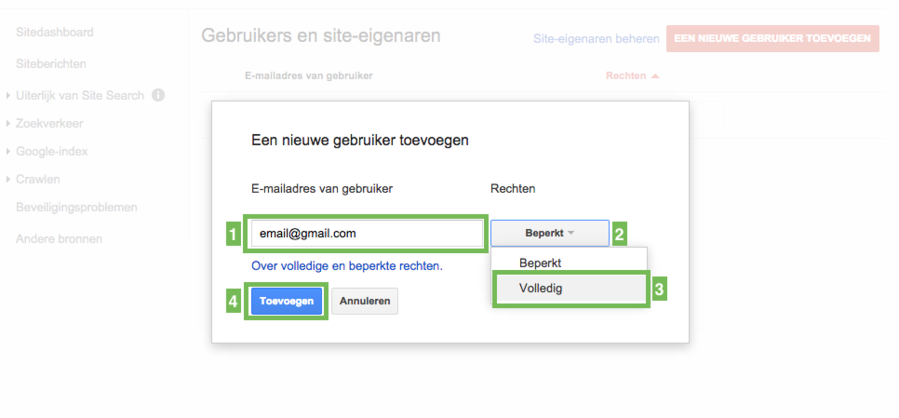899x418 pixels.
Task: Expand the Crawlen sidebar section
Action: (x=8, y=180)
